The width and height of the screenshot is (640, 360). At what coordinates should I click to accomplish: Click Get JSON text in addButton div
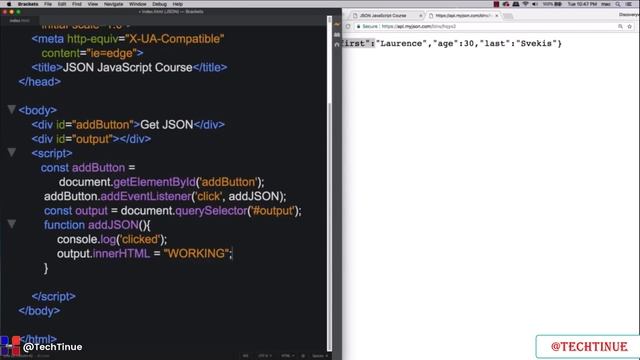(x=167, y=124)
